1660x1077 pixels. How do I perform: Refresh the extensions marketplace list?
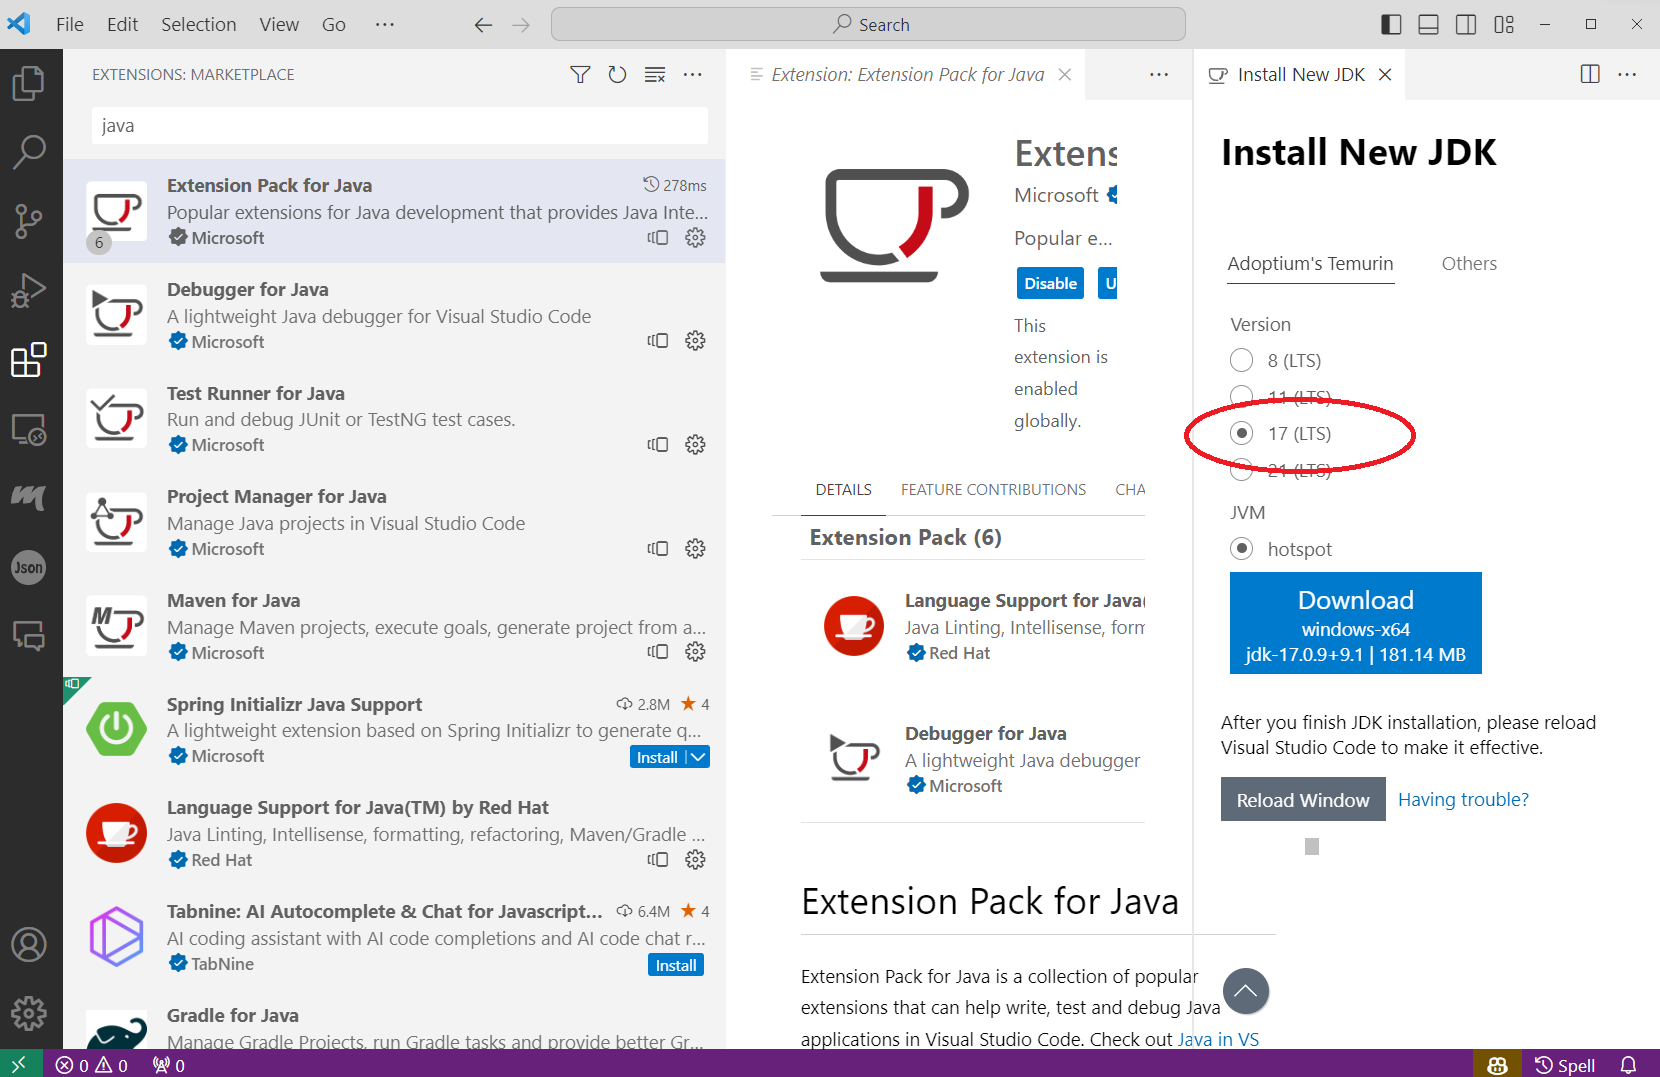pos(617,74)
